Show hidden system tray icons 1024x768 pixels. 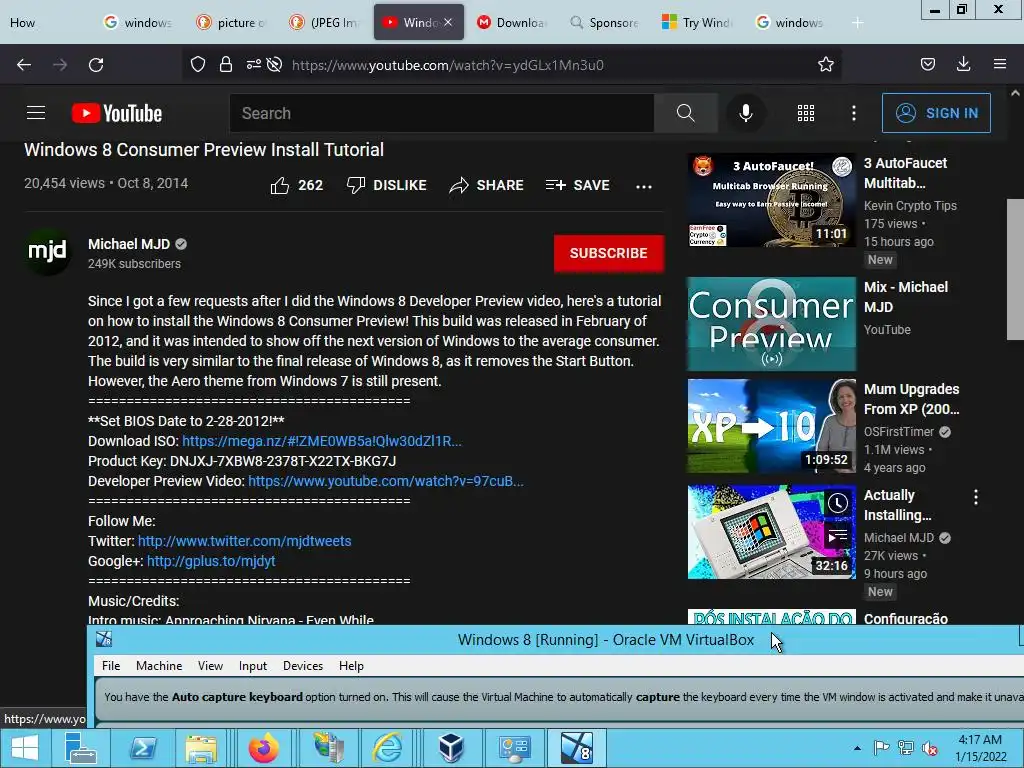point(857,748)
